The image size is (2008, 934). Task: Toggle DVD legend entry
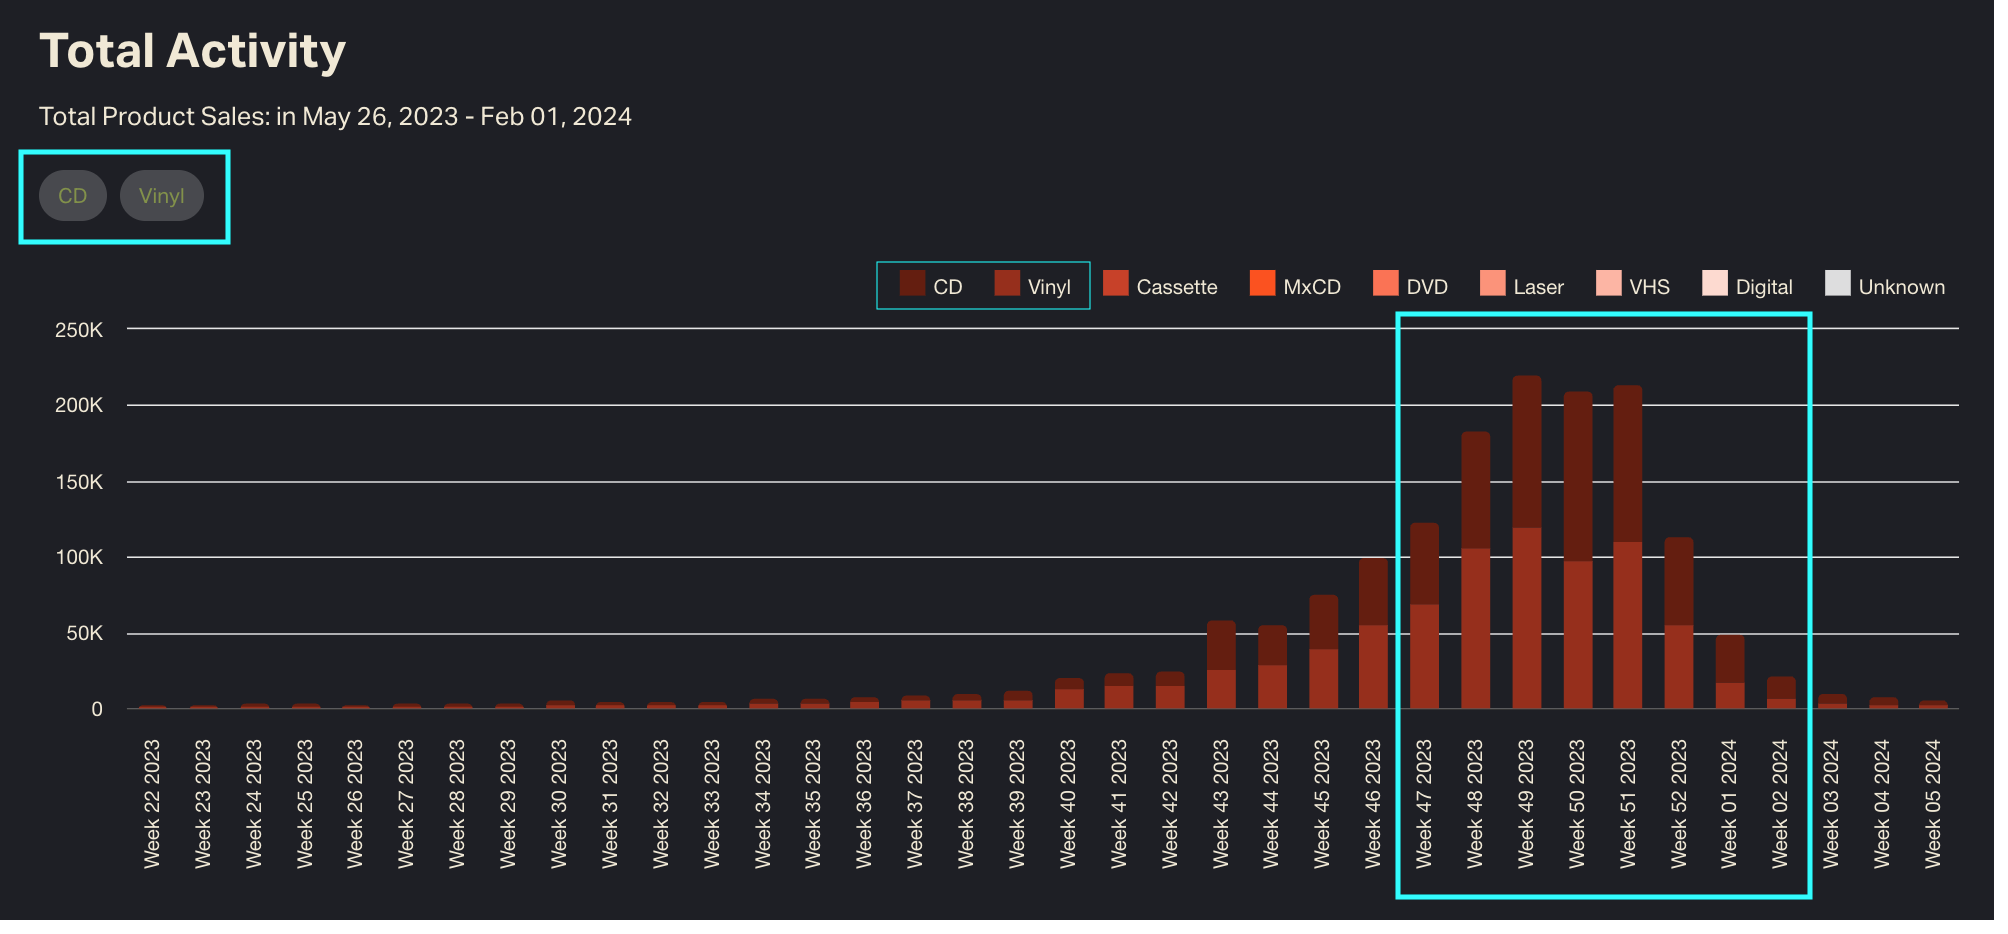[1410, 286]
